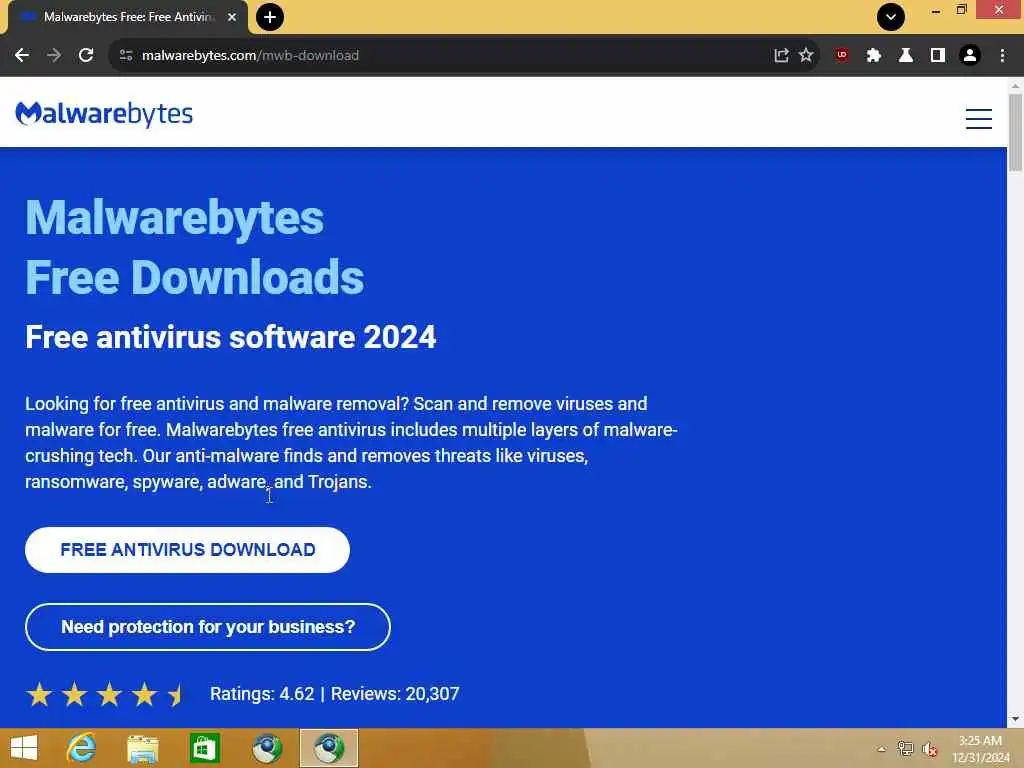Open the hamburger navigation menu

pos(979,119)
